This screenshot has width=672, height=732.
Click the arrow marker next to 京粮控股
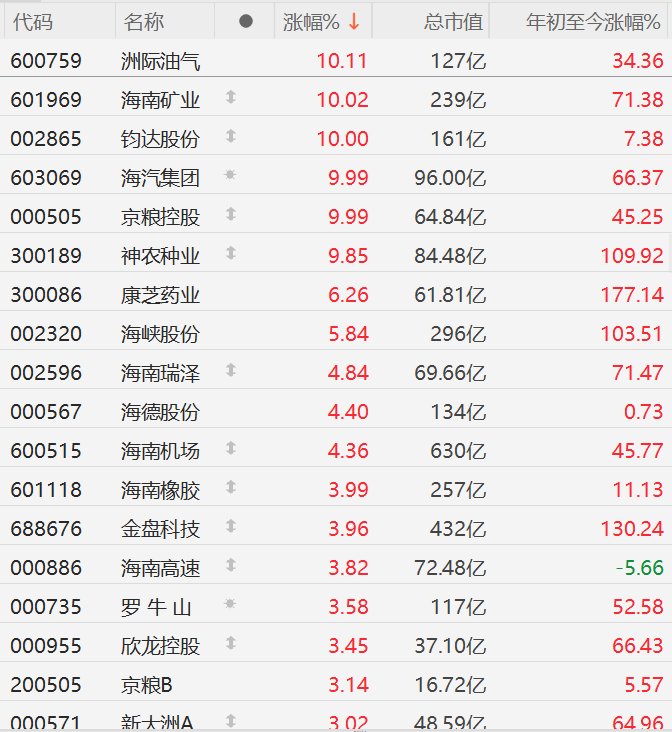[x=231, y=215]
